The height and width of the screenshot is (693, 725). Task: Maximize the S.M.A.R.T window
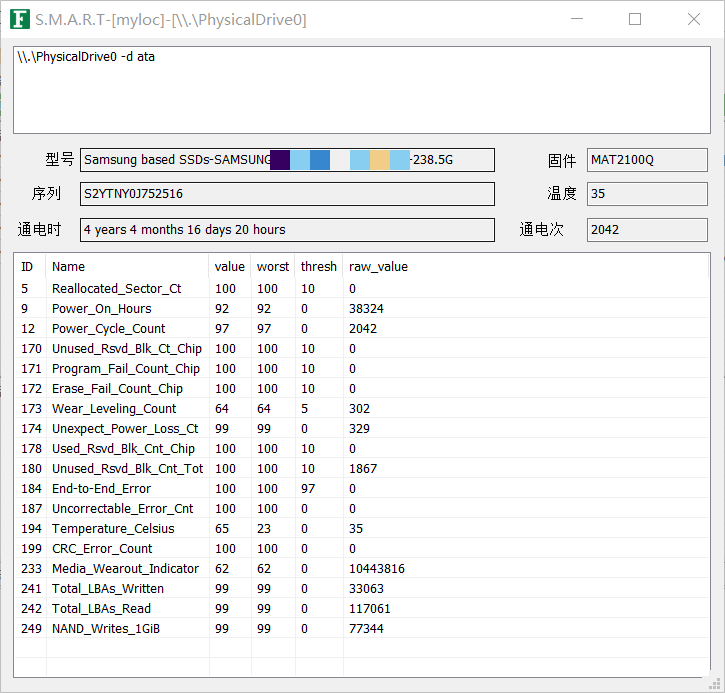[x=635, y=19]
